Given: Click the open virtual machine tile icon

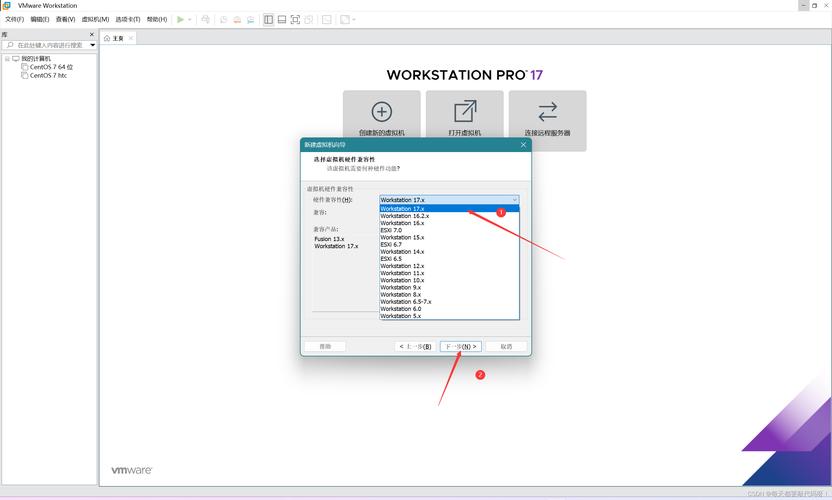Looking at the screenshot, I should (x=465, y=111).
